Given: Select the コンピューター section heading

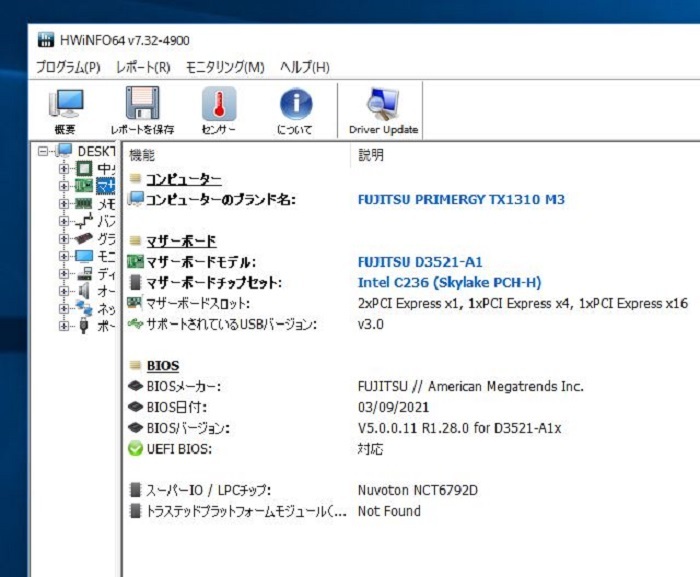Looking at the screenshot, I should click(184, 180).
